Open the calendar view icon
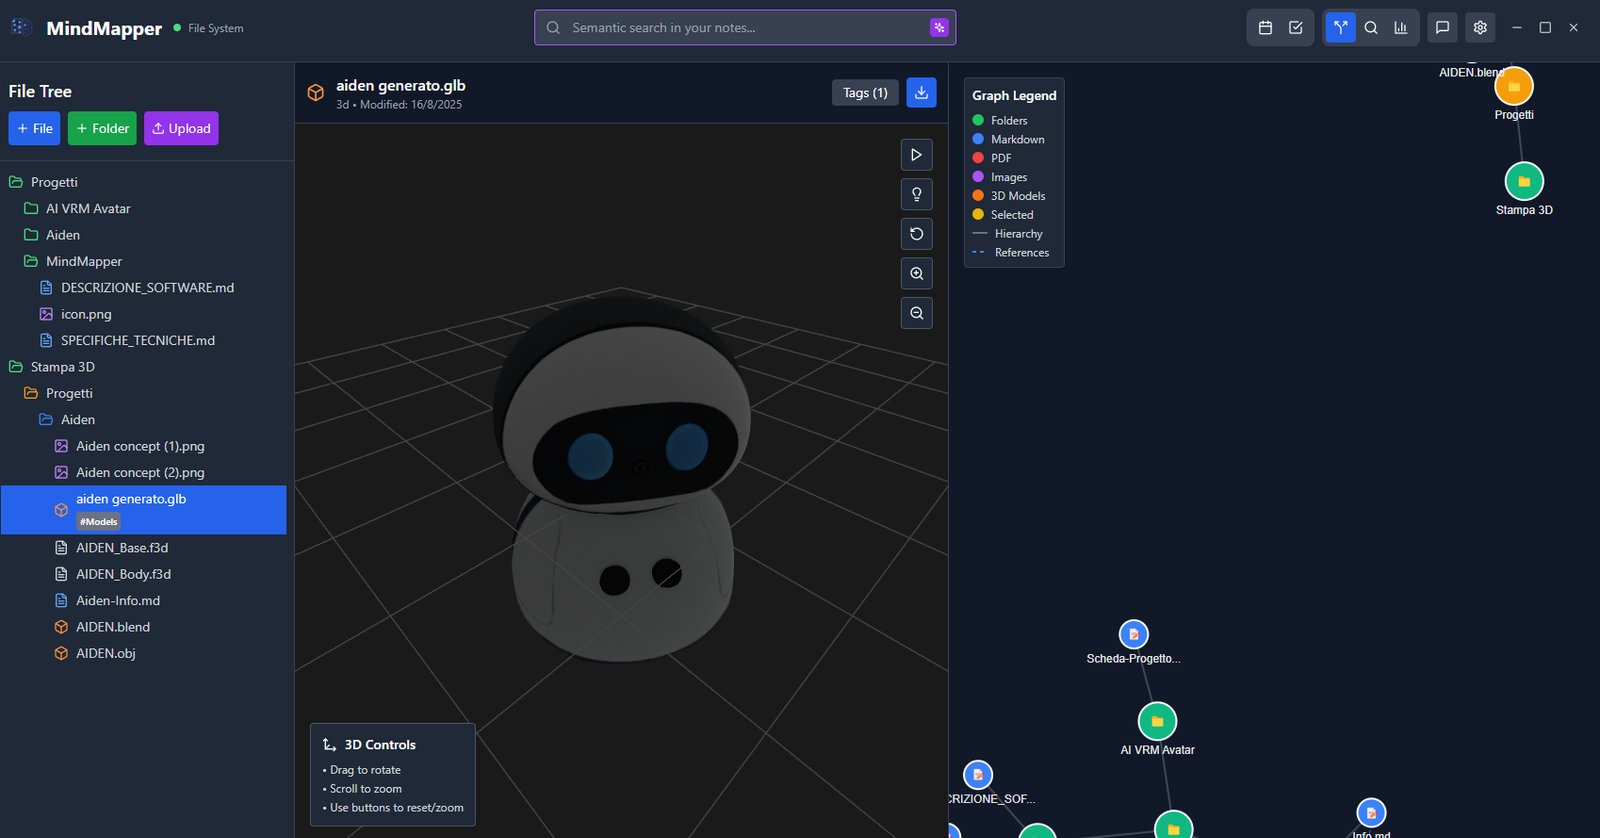 coord(1265,28)
